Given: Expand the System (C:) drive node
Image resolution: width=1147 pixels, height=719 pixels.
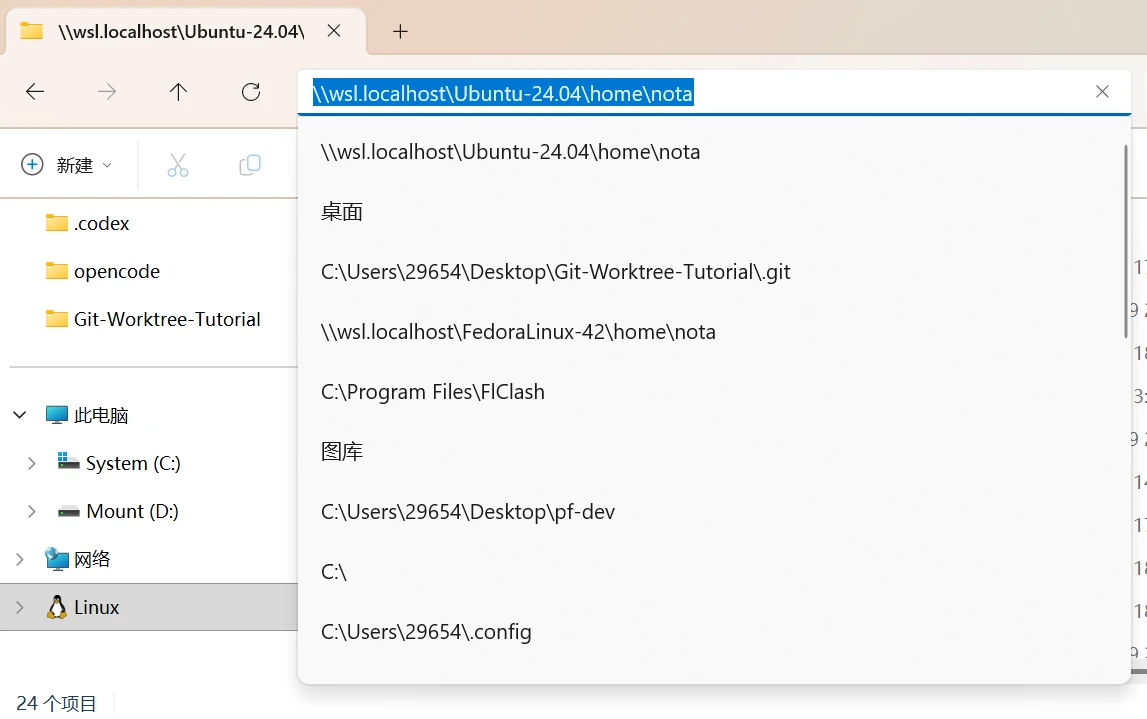Looking at the screenshot, I should click(32, 463).
